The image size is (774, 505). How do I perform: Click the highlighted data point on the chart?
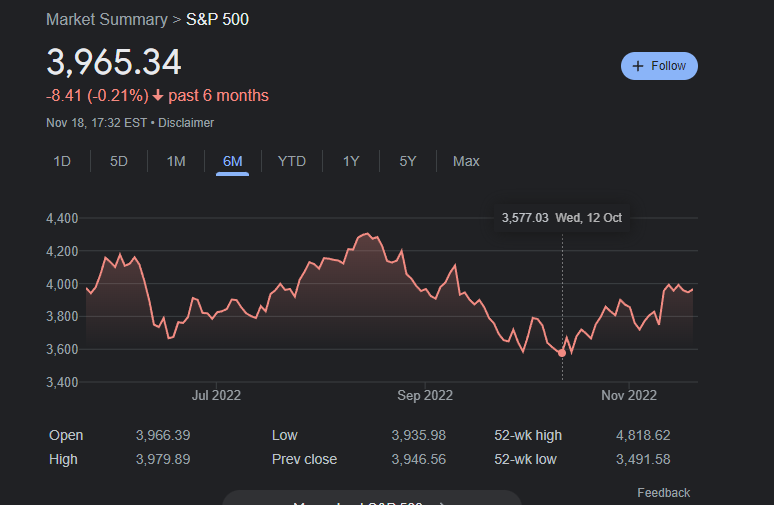tap(562, 353)
